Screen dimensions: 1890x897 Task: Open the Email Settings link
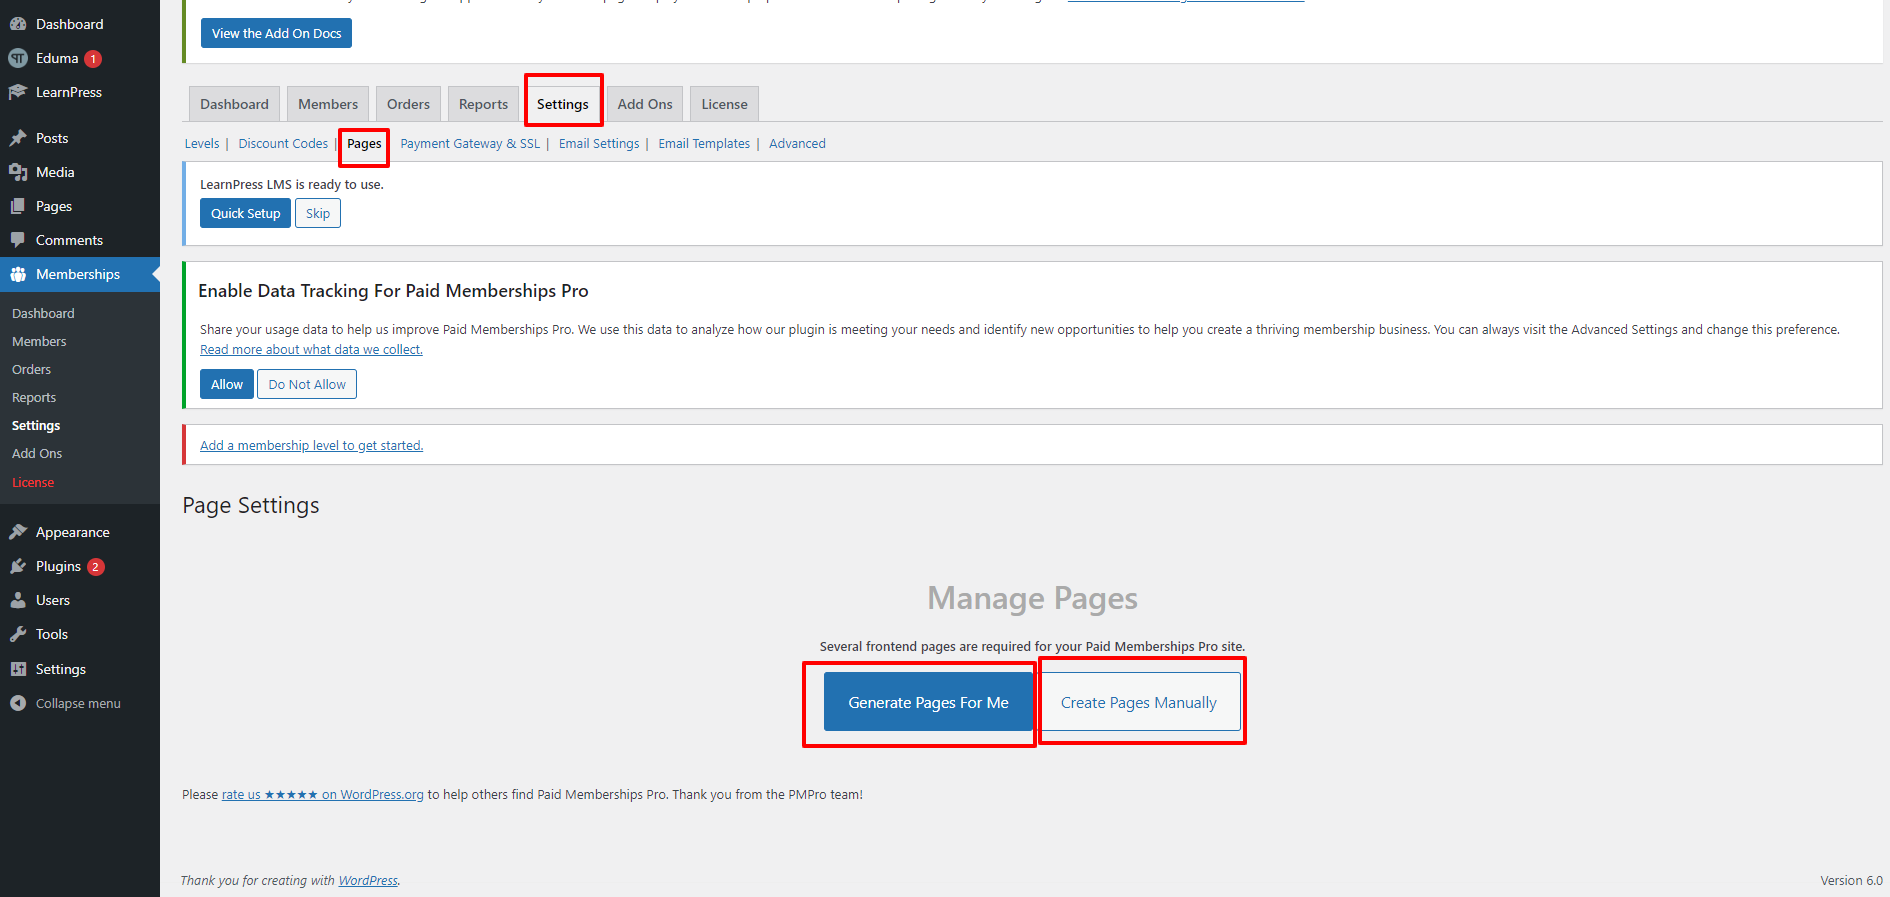click(x=599, y=144)
